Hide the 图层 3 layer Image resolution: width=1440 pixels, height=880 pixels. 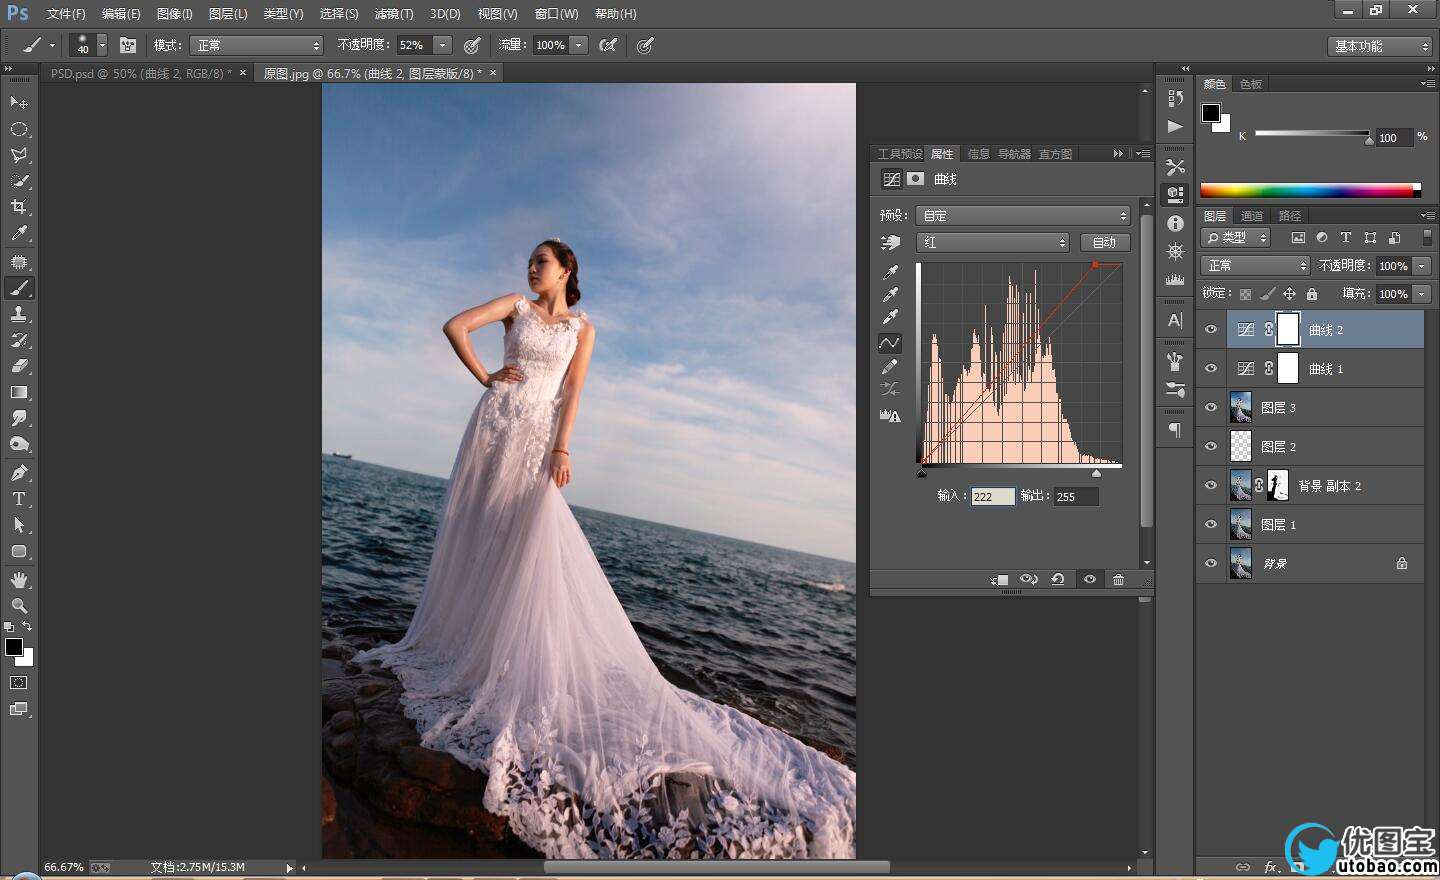tap(1211, 408)
